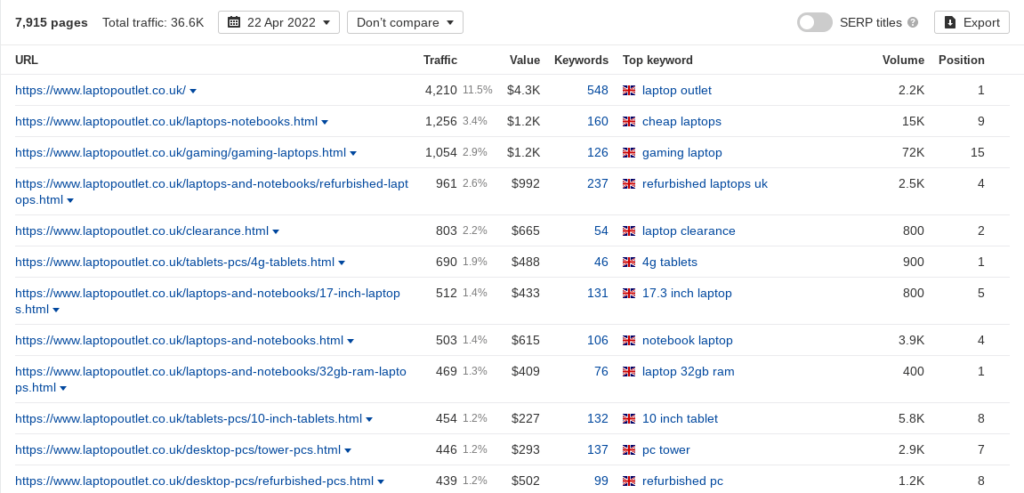1024x493 pixels.
Task: Sort table by Volume column
Action: (903, 60)
